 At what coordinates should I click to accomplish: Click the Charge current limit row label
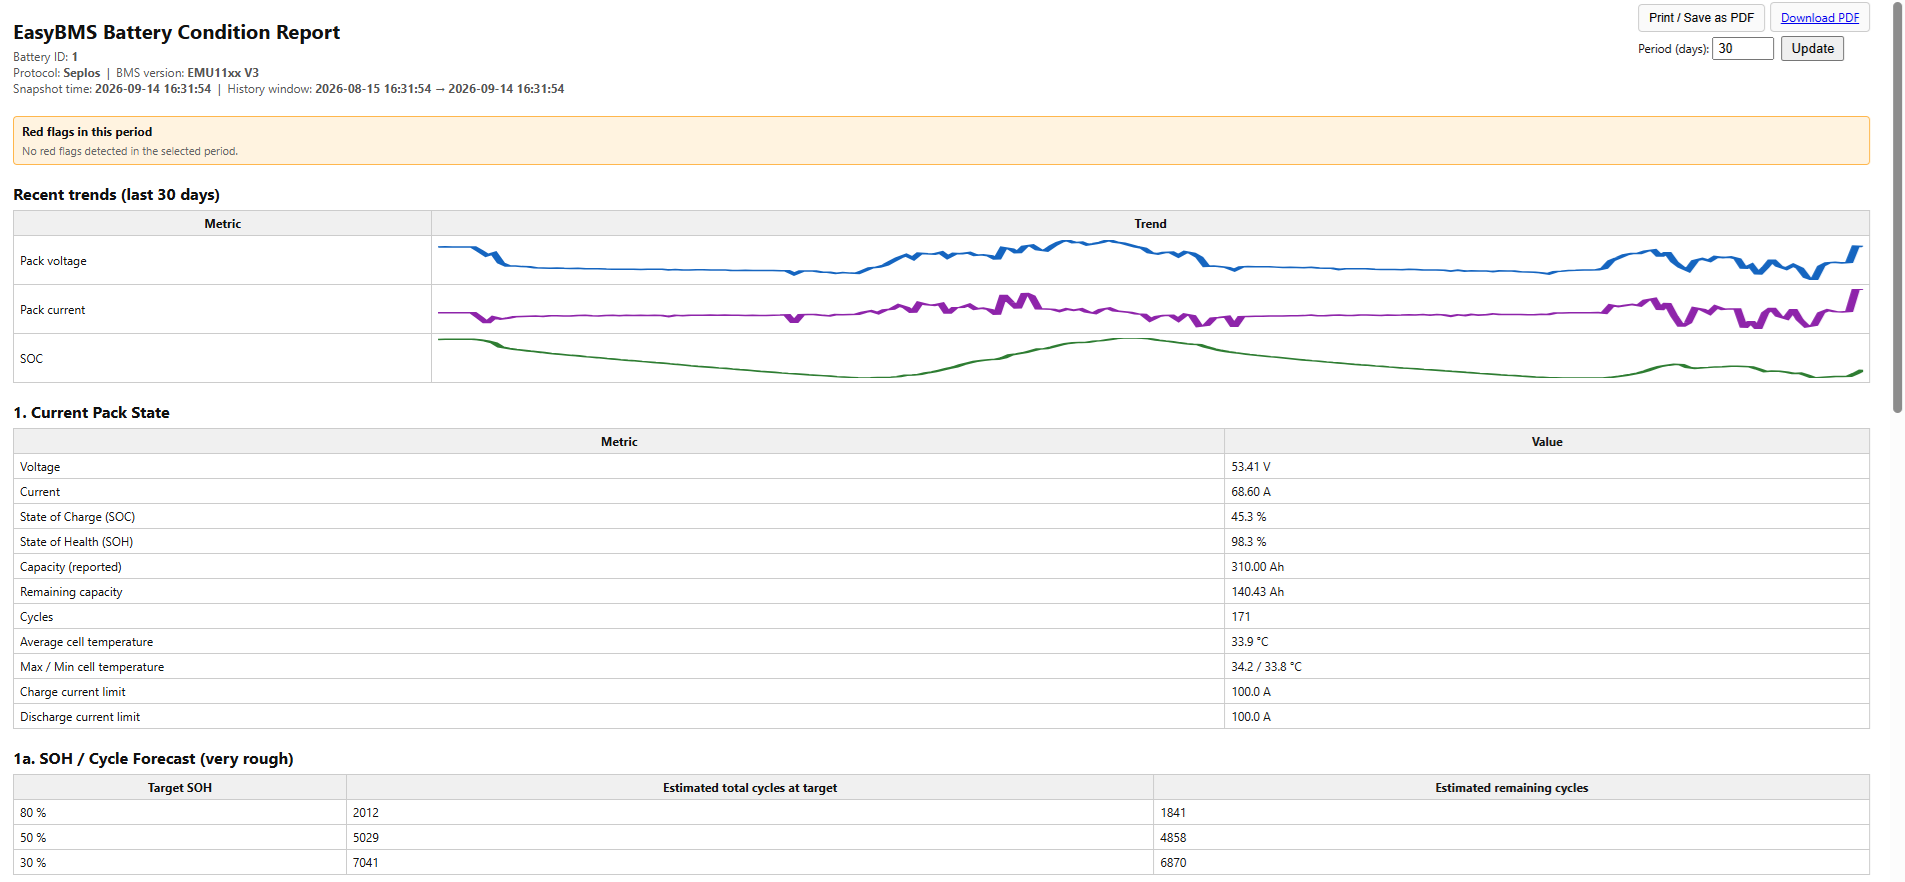pos(73,692)
